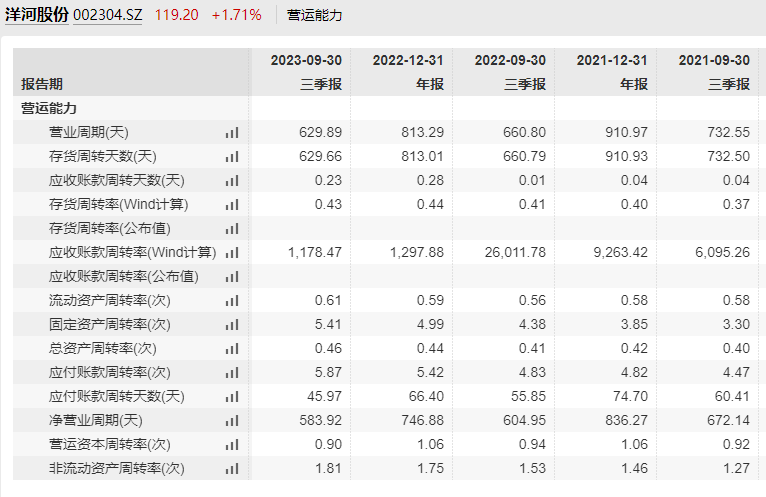Click the 存货周转率(公布值) row label
Image resolution: width=766 pixels, height=497 pixels.
(x=110, y=228)
